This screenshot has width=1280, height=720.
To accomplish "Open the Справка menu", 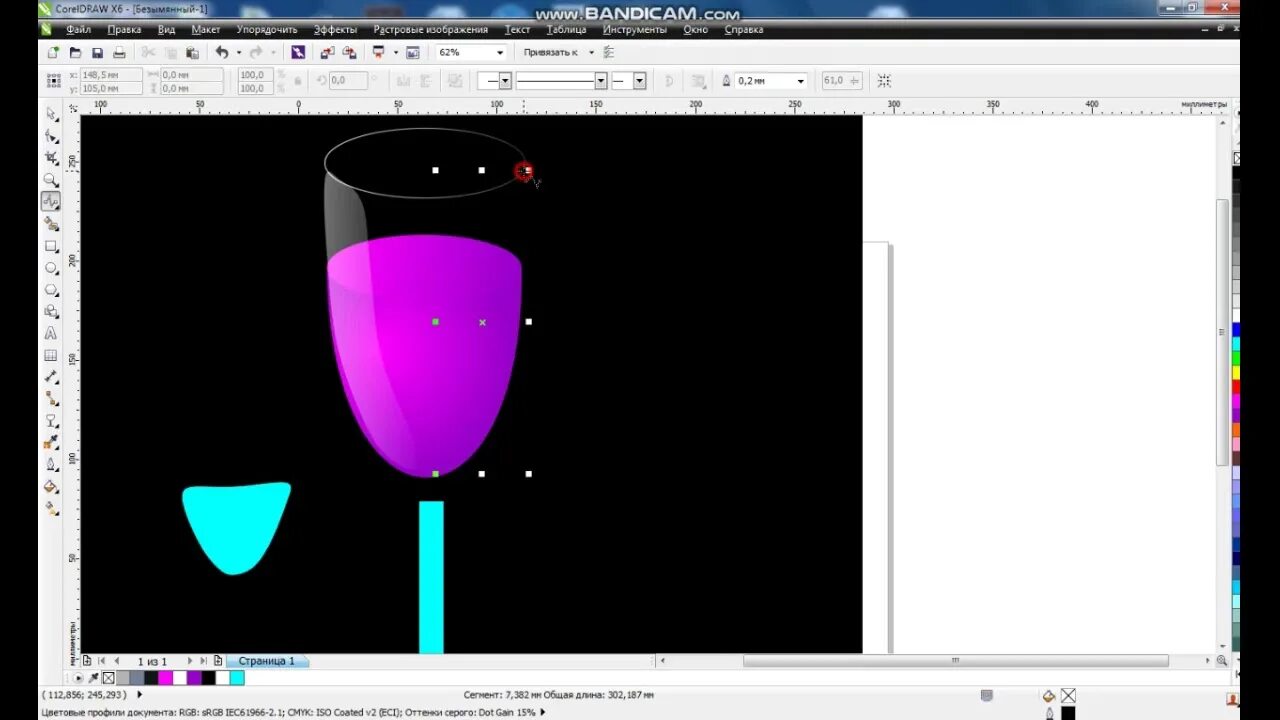I will 743,29.
